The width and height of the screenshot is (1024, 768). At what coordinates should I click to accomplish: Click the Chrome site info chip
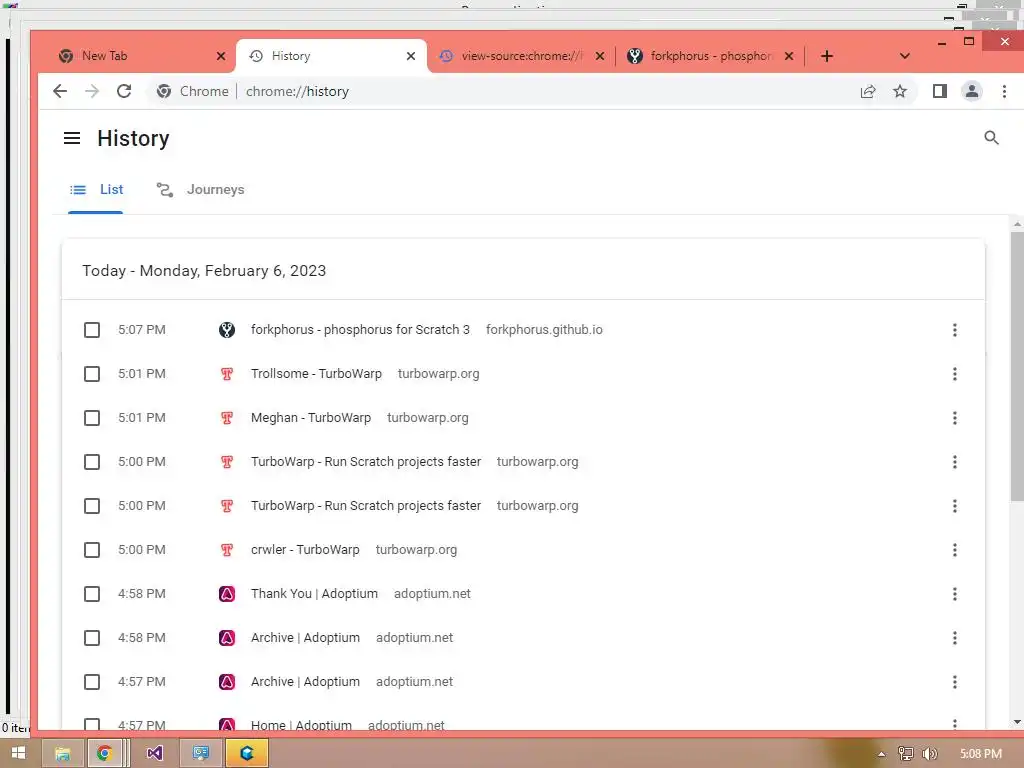[193, 91]
